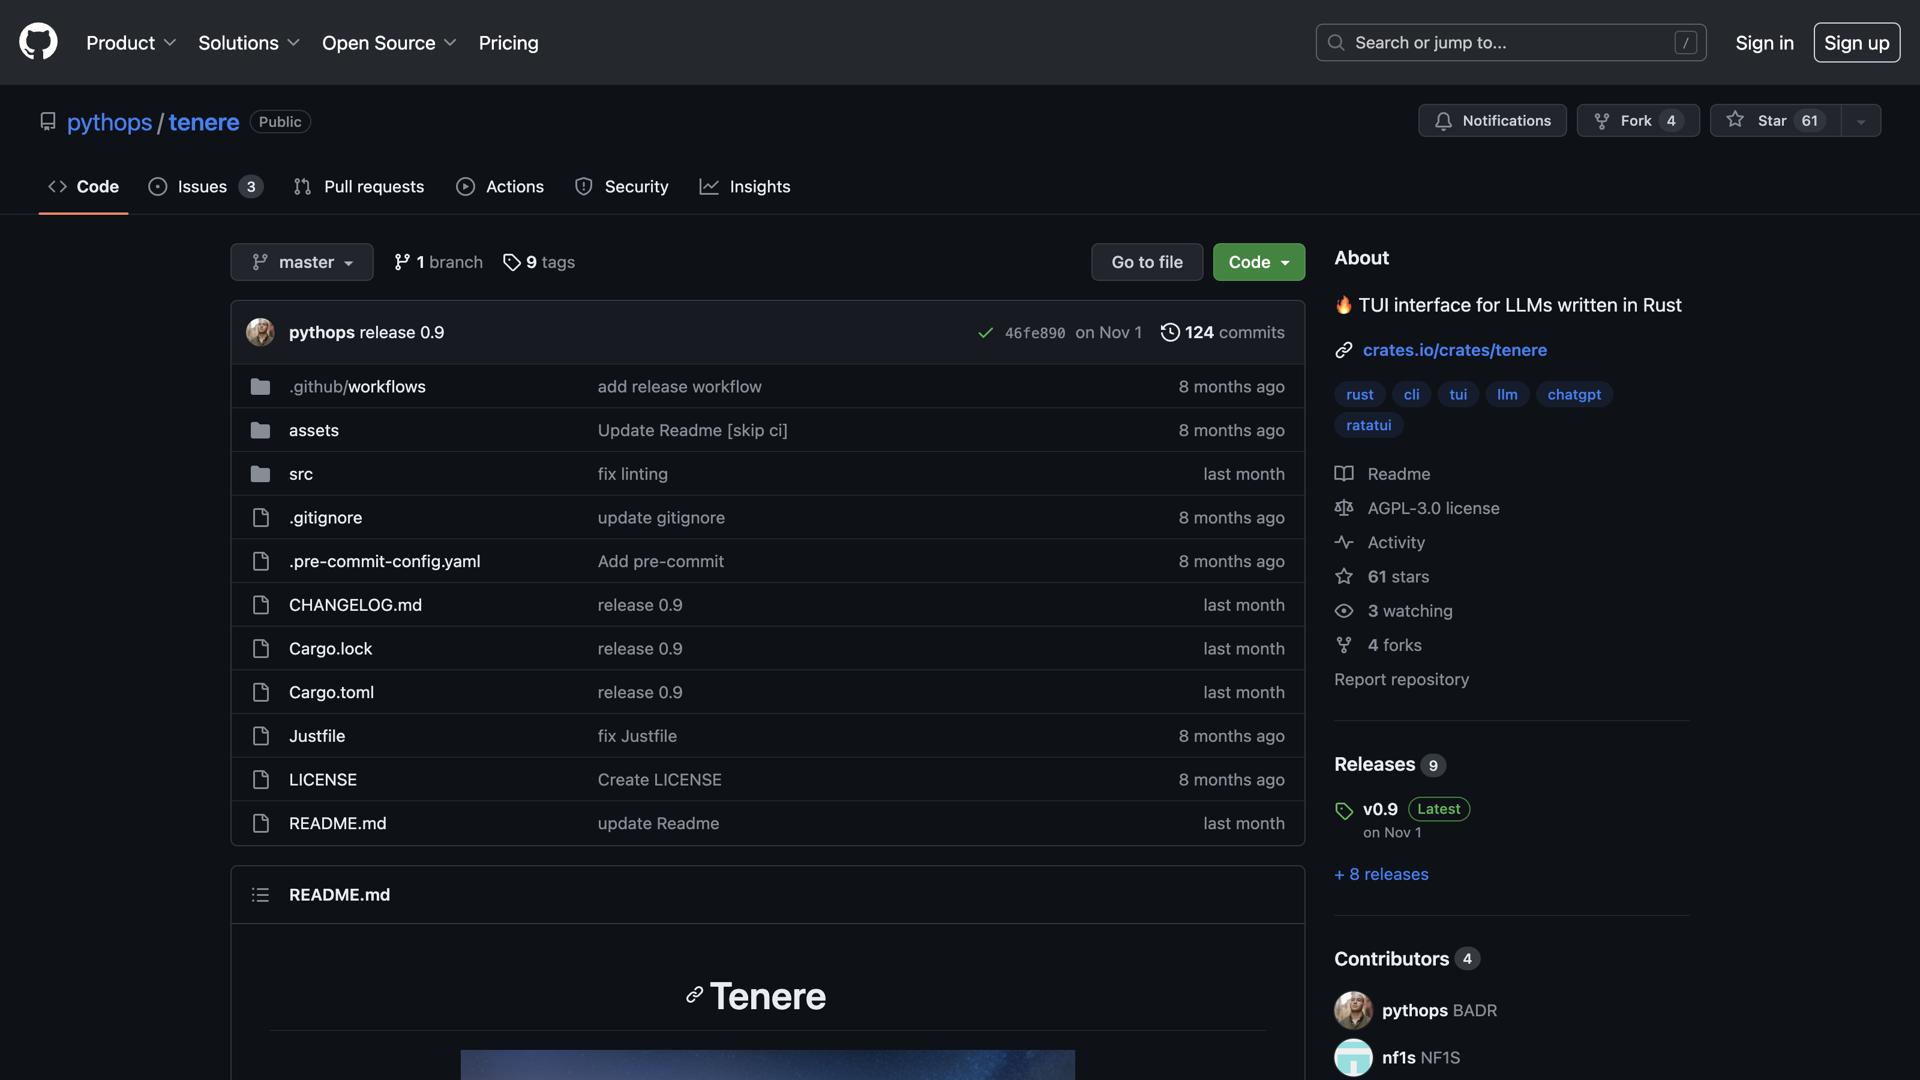Click the Go to file button
The height and width of the screenshot is (1080, 1920).
[1146, 262]
